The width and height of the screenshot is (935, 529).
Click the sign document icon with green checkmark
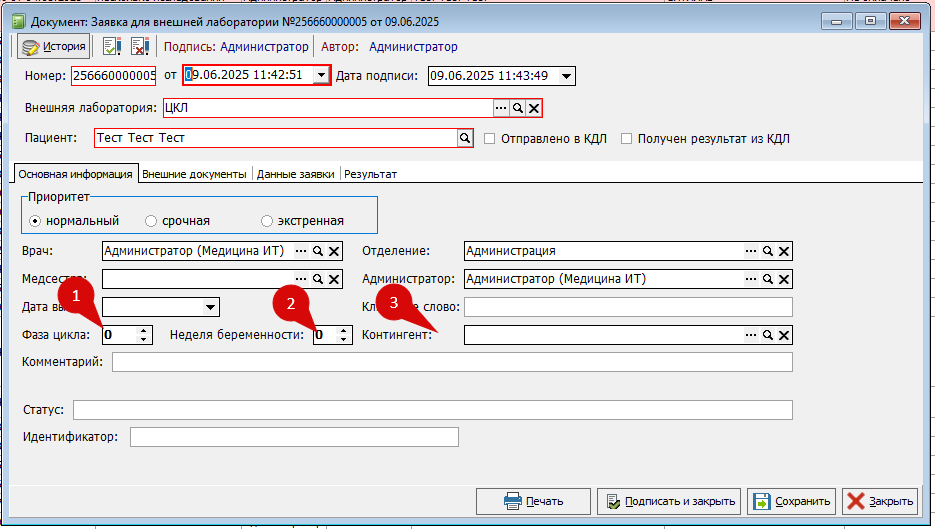point(112,46)
